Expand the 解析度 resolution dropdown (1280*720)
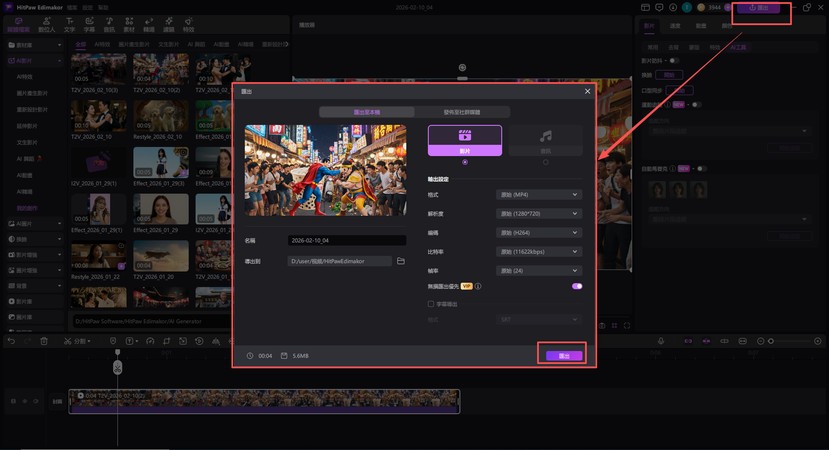Image resolution: width=829 pixels, height=450 pixels. tap(538, 213)
